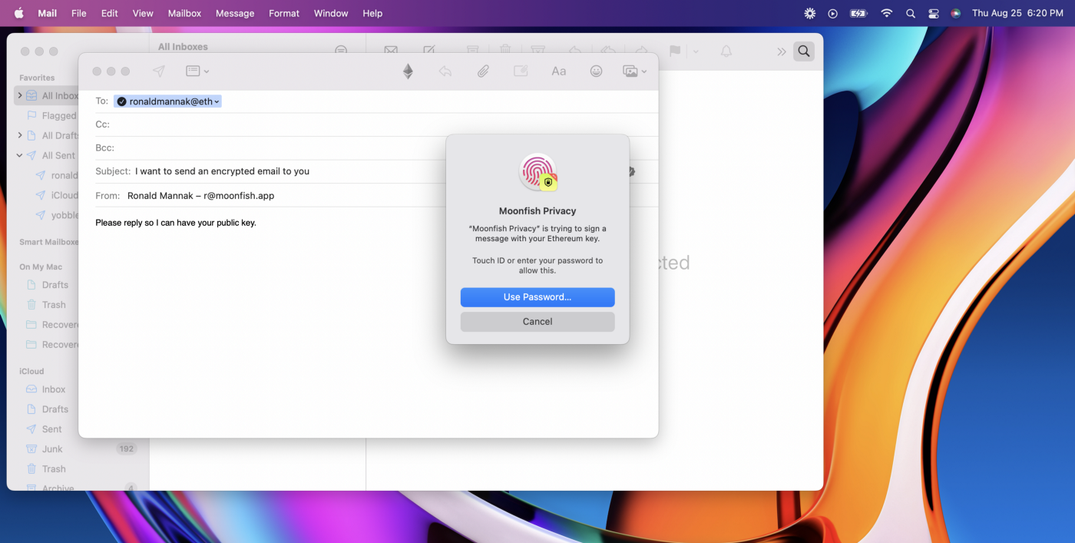Open the File menu

(x=79, y=13)
